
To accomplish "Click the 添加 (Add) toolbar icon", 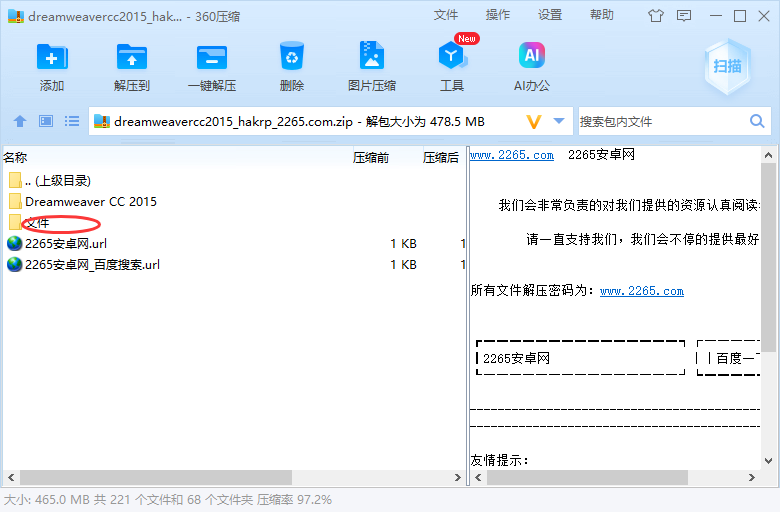I will (x=52, y=57).
